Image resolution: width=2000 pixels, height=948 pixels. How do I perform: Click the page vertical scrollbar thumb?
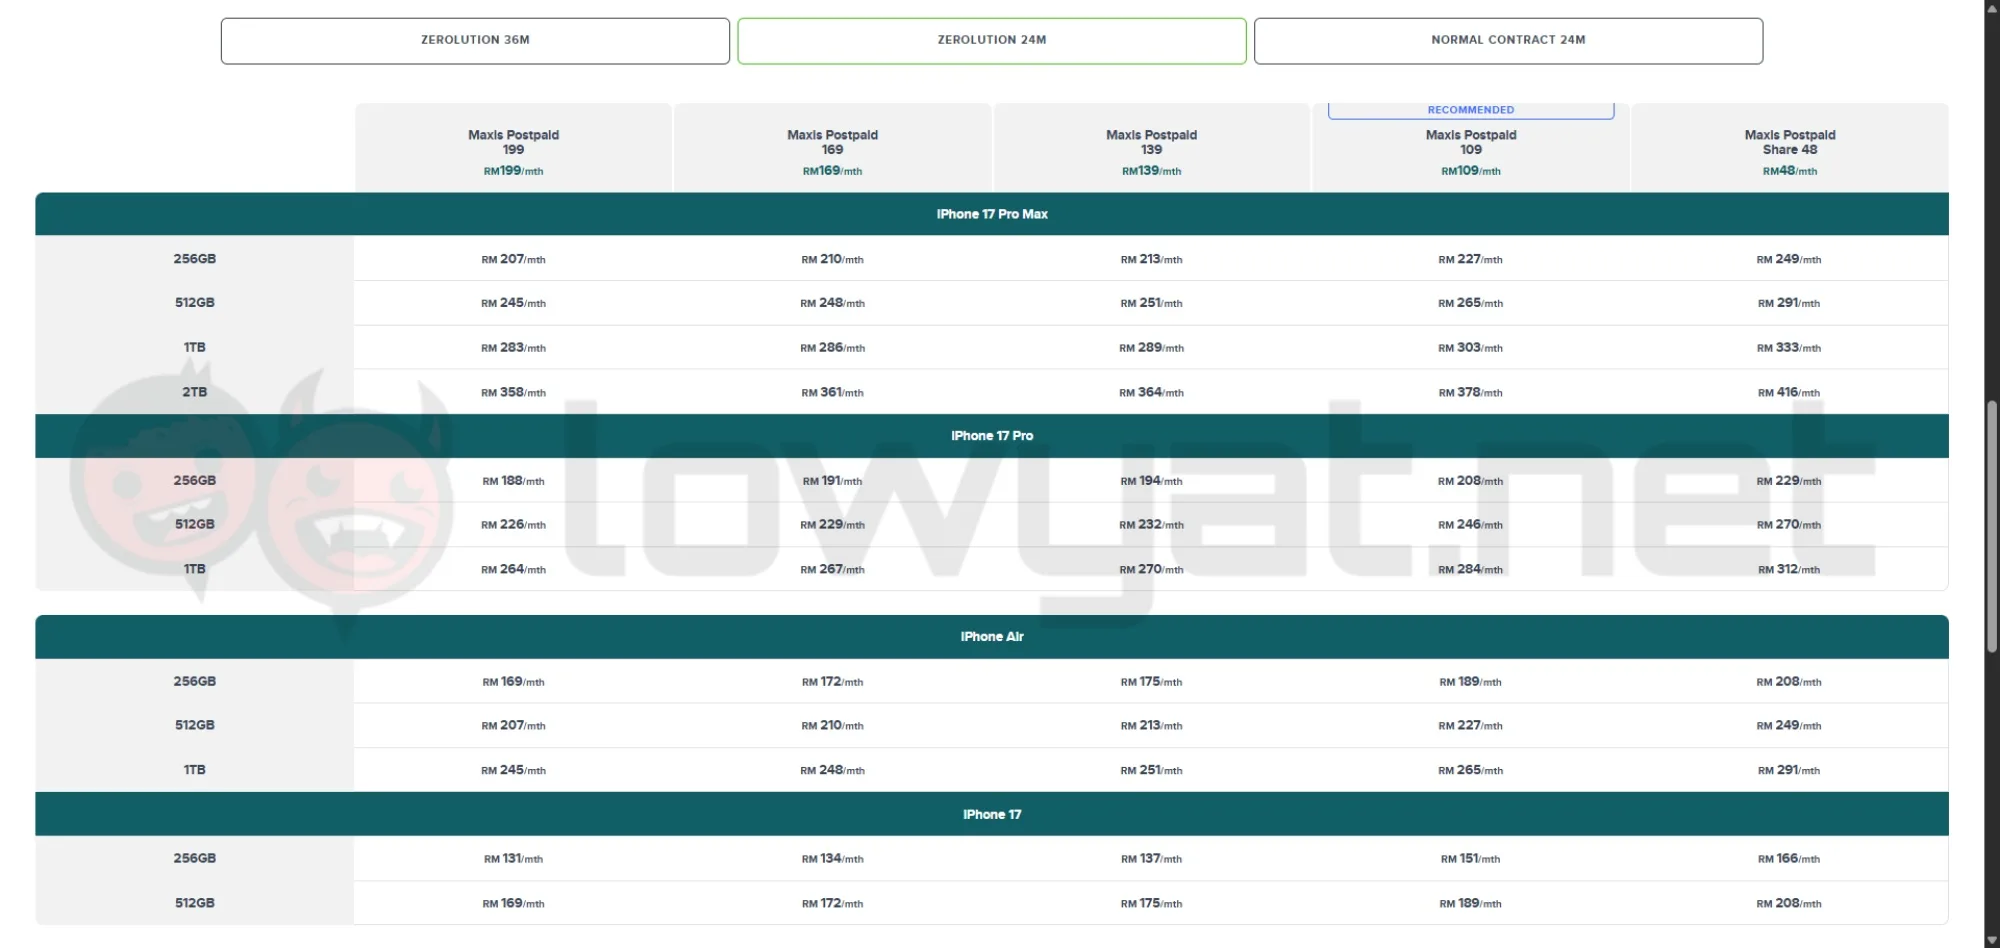coord(1991,524)
